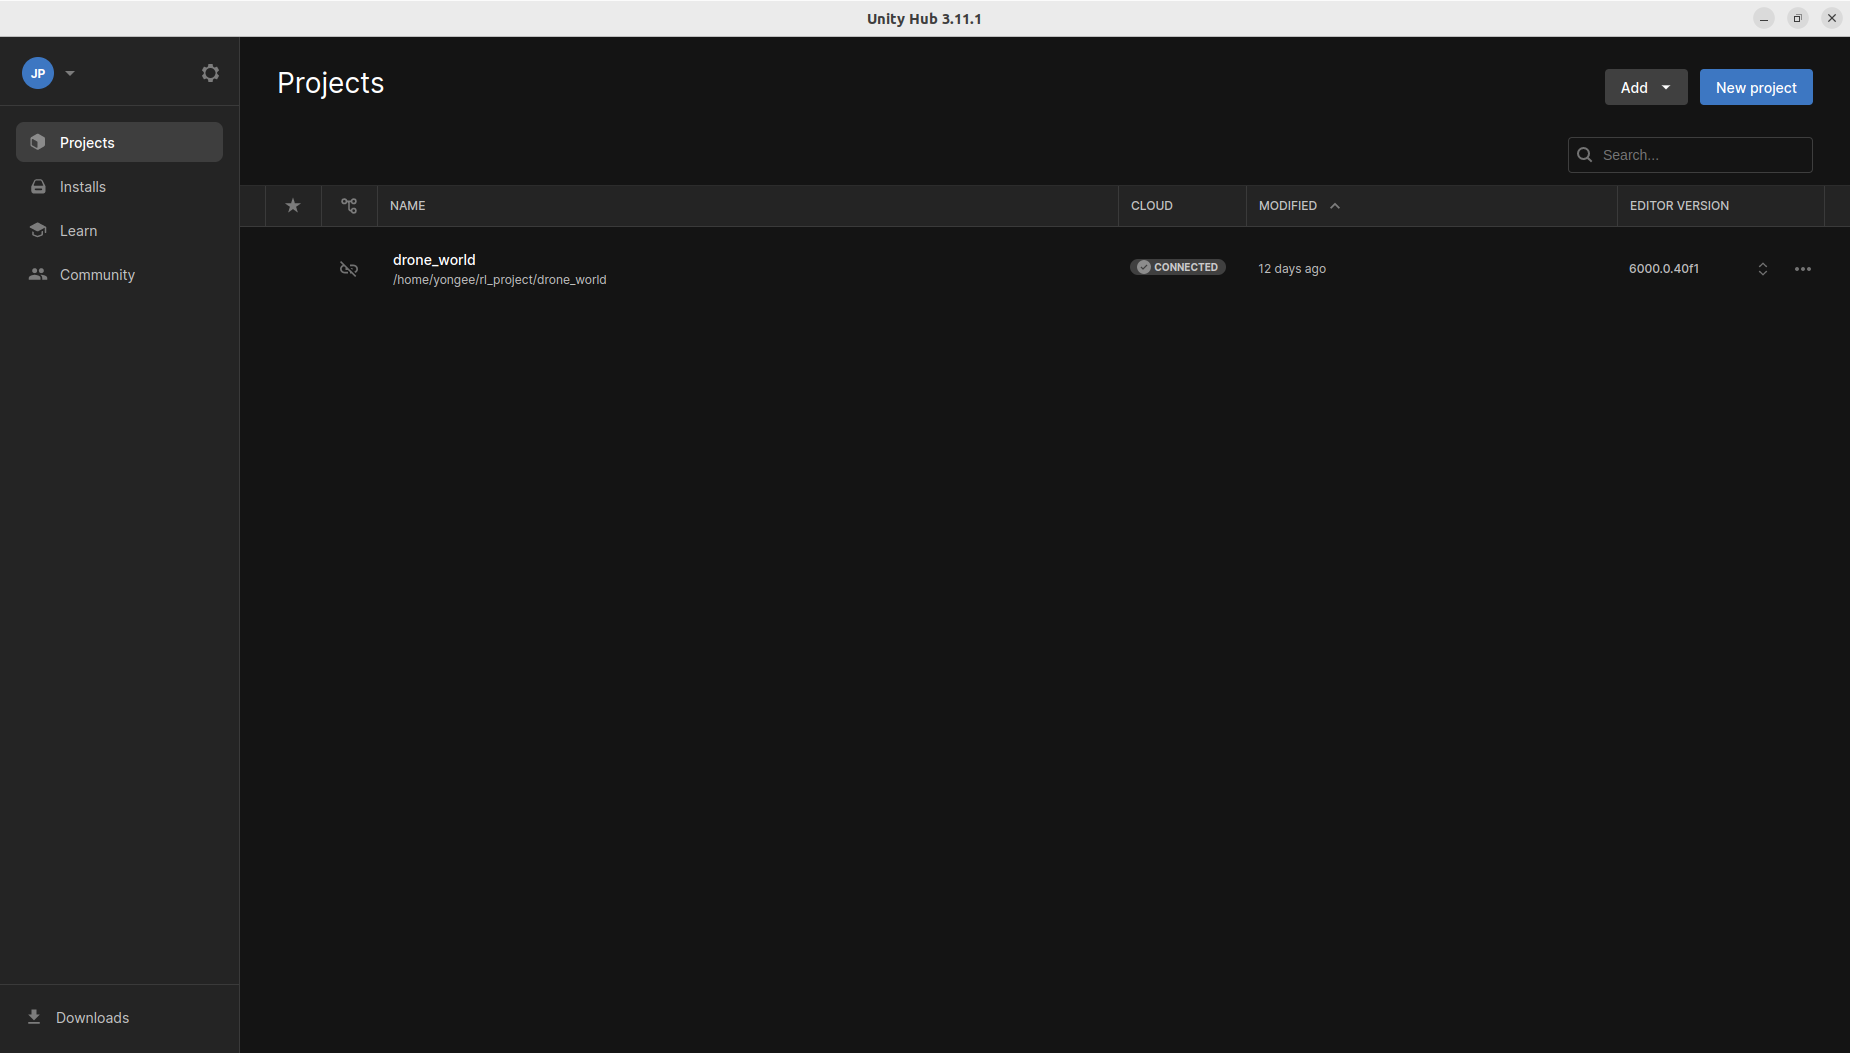Open the Learn section
Image resolution: width=1850 pixels, height=1053 pixels.
pyautogui.click(x=119, y=230)
